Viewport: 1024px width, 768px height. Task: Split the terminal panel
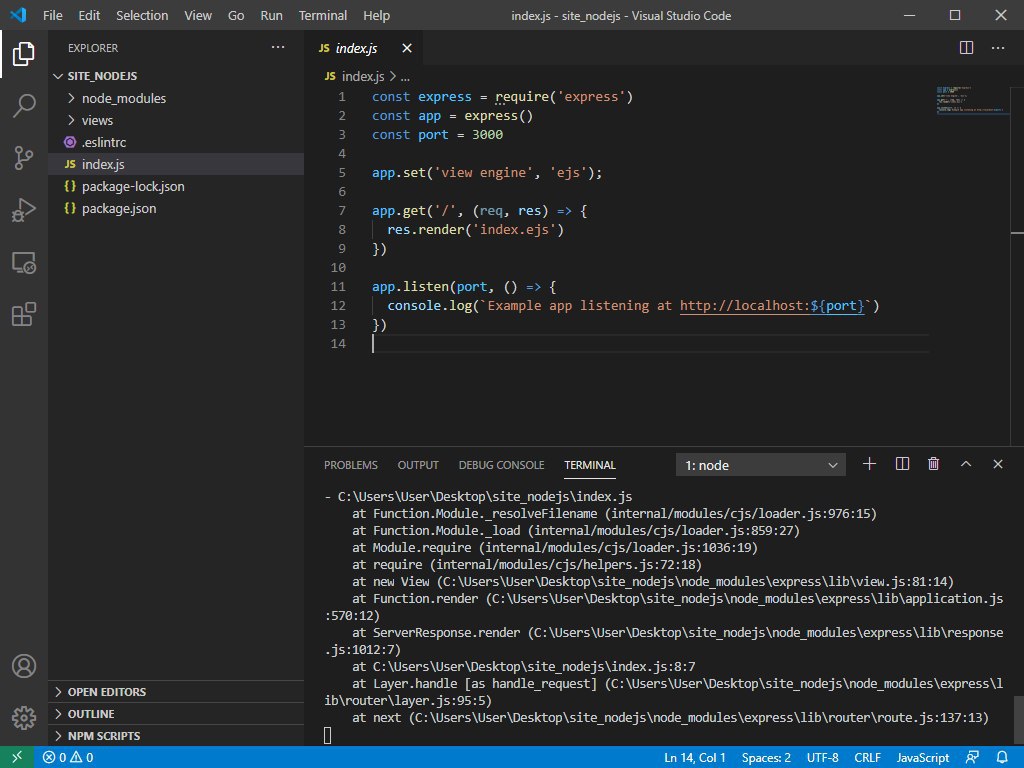point(902,464)
